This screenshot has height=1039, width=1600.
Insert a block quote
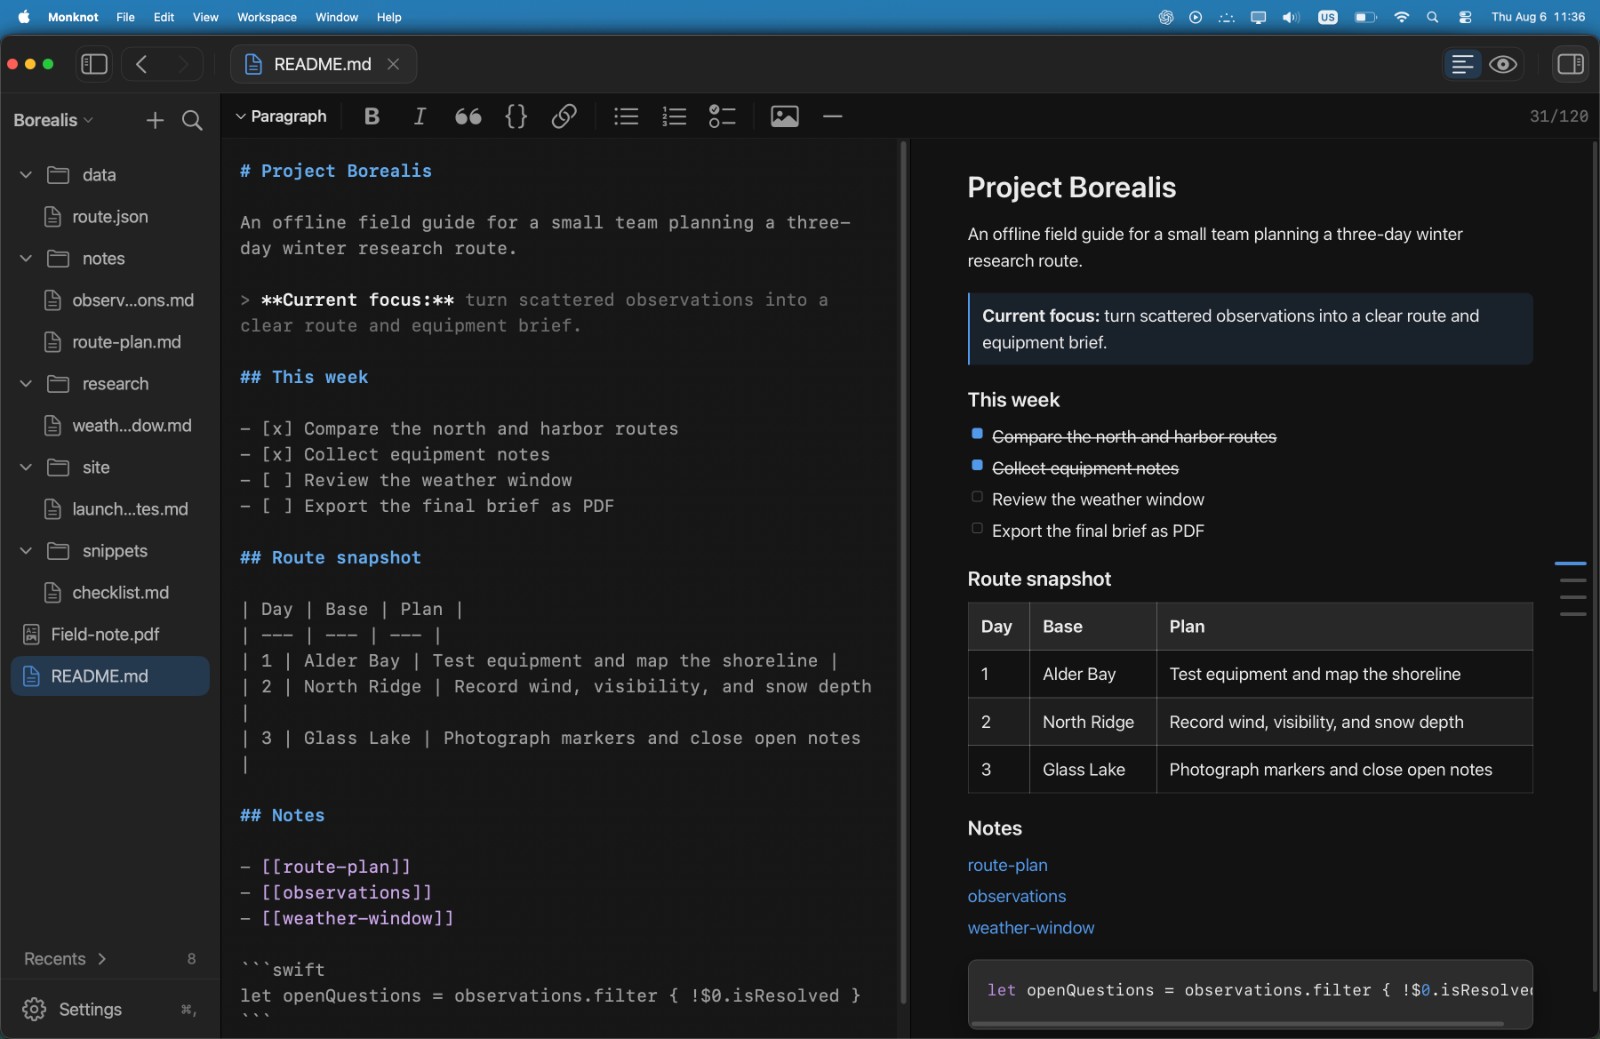click(x=468, y=116)
